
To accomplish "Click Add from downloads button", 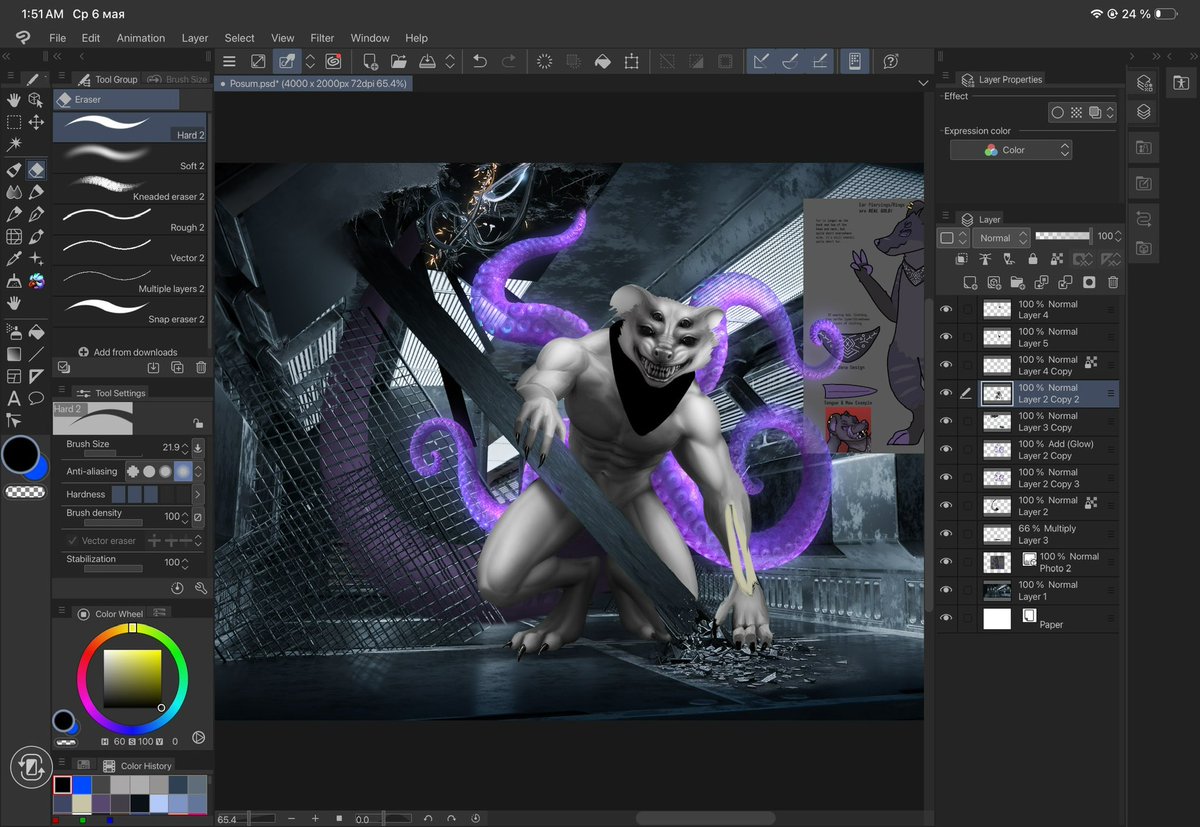I will (126, 352).
